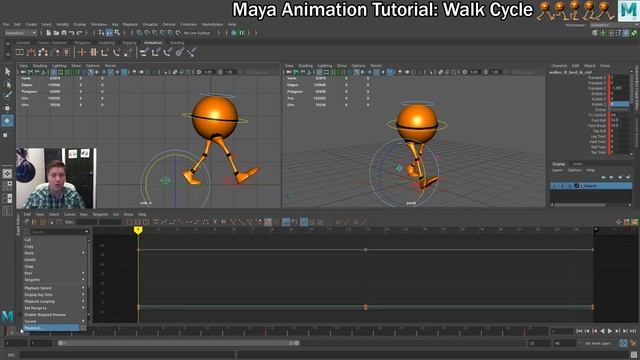Select the arrow Select tool in toolbox
The height and width of the screenshot is (360, 640).
point(7,72)
